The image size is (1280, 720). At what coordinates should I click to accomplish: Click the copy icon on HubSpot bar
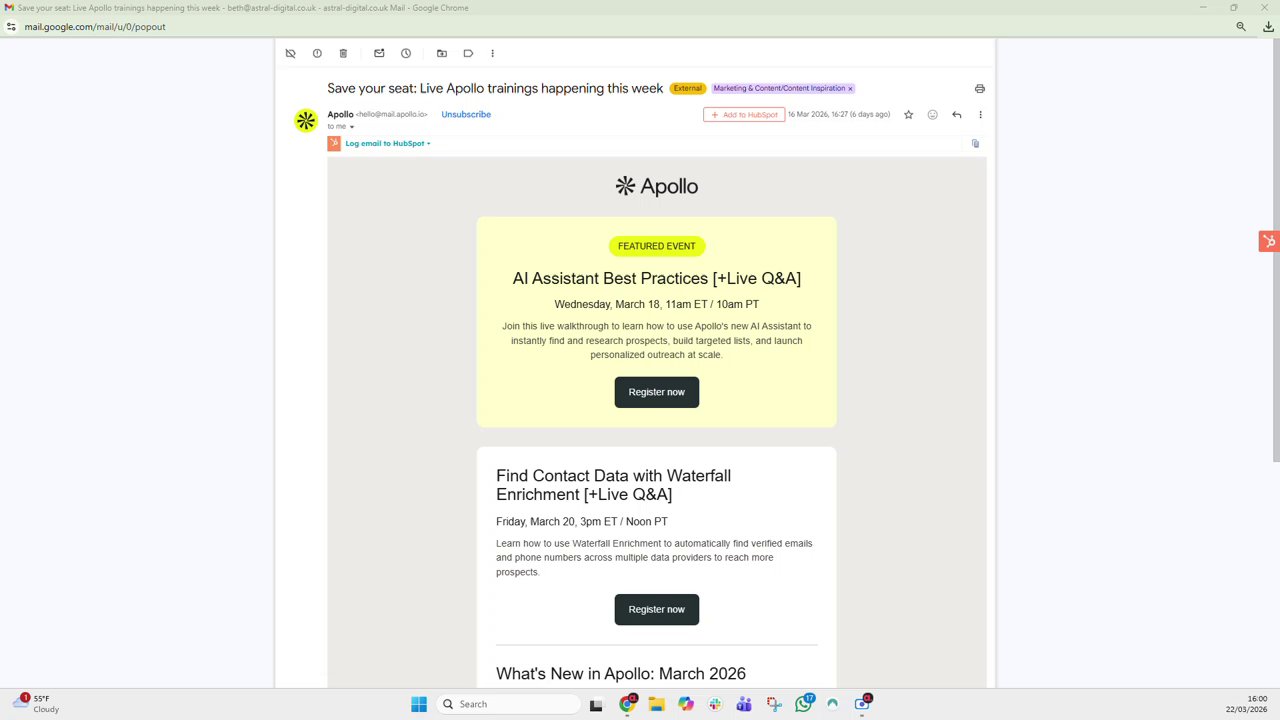point(975,143)
